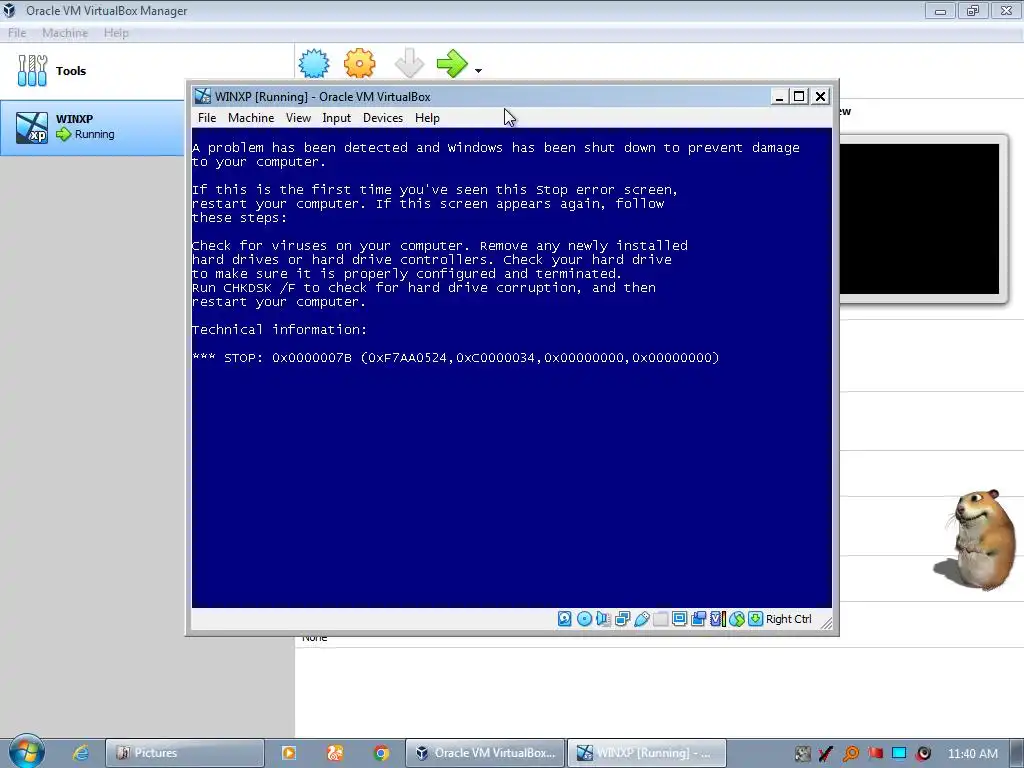The height and width of the screenshot is (768, 1024).
Task: Click the Tools wrench icon
Action: tap(32, 71)
